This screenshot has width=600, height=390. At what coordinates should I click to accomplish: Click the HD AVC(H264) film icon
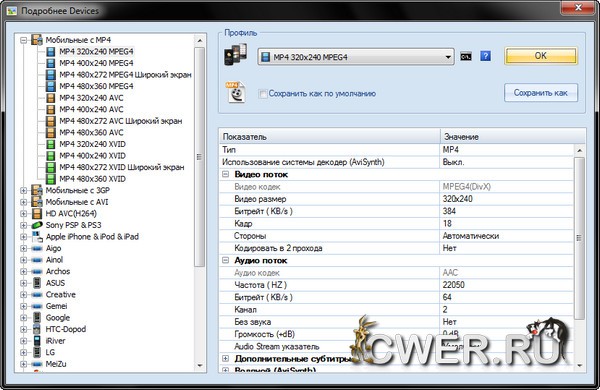pos(37,213)
